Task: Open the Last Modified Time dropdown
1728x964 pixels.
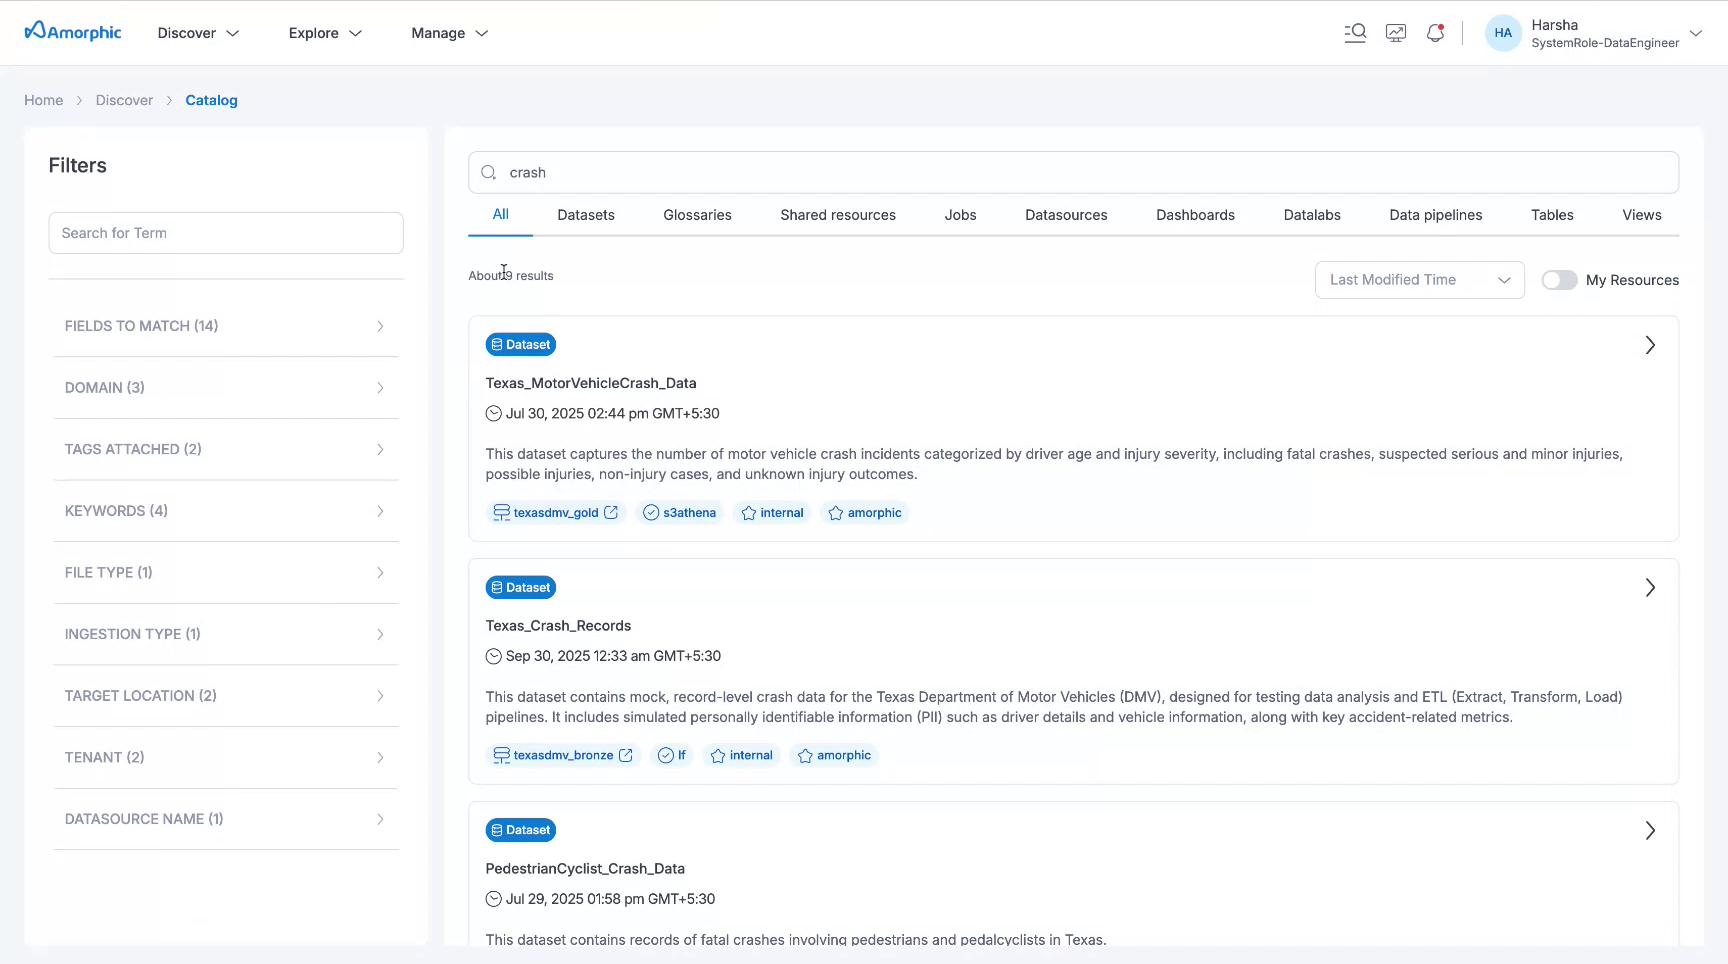Action: (x=1419, y=280)
